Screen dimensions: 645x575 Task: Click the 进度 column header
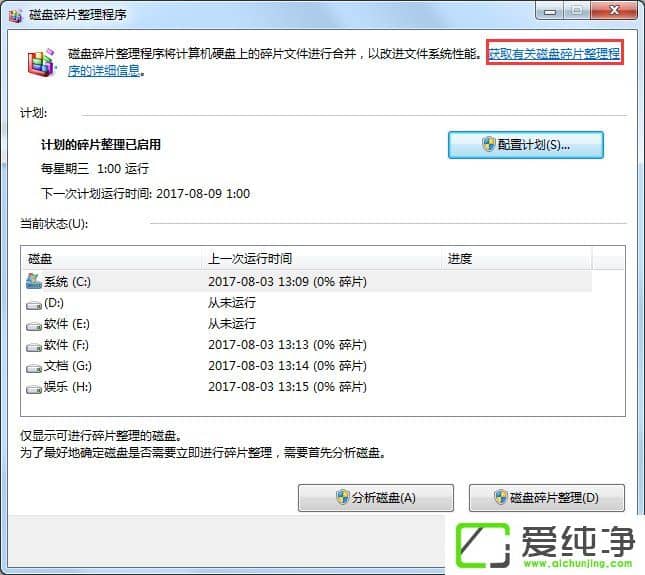coord(517,258)
